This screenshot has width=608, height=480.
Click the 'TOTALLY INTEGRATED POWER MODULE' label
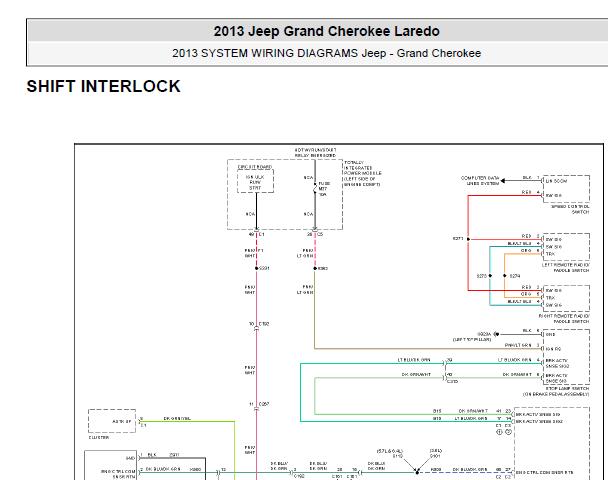(x=363, y=173)
